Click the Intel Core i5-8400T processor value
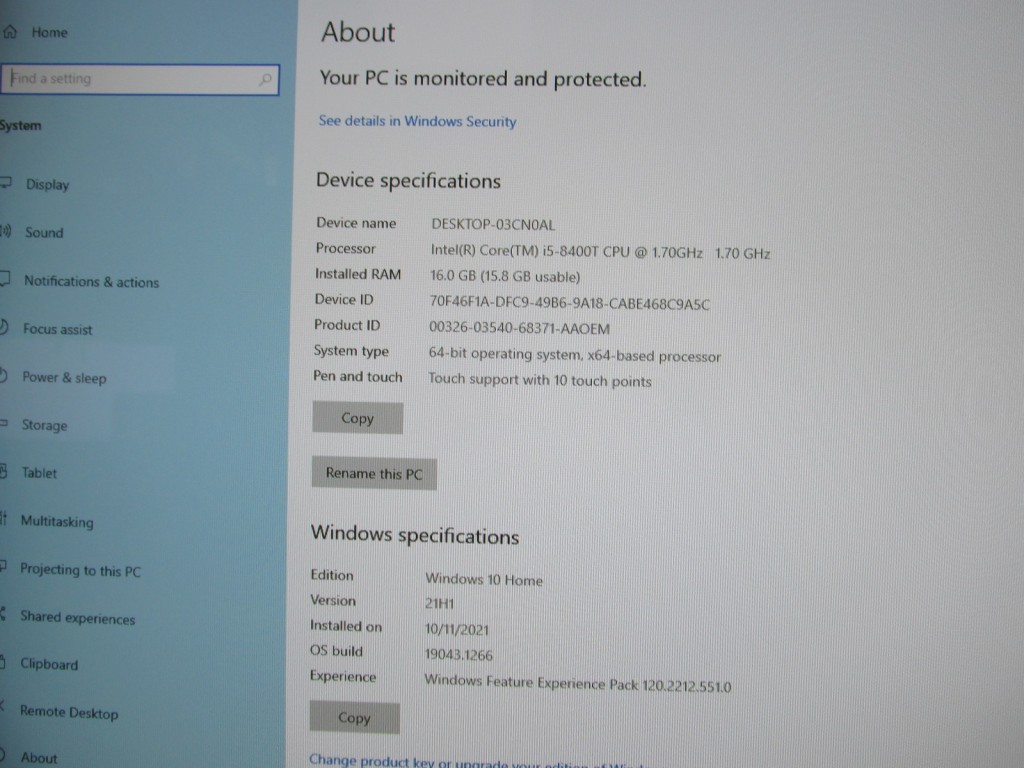The image size is (1024, 768). point(600,252)
